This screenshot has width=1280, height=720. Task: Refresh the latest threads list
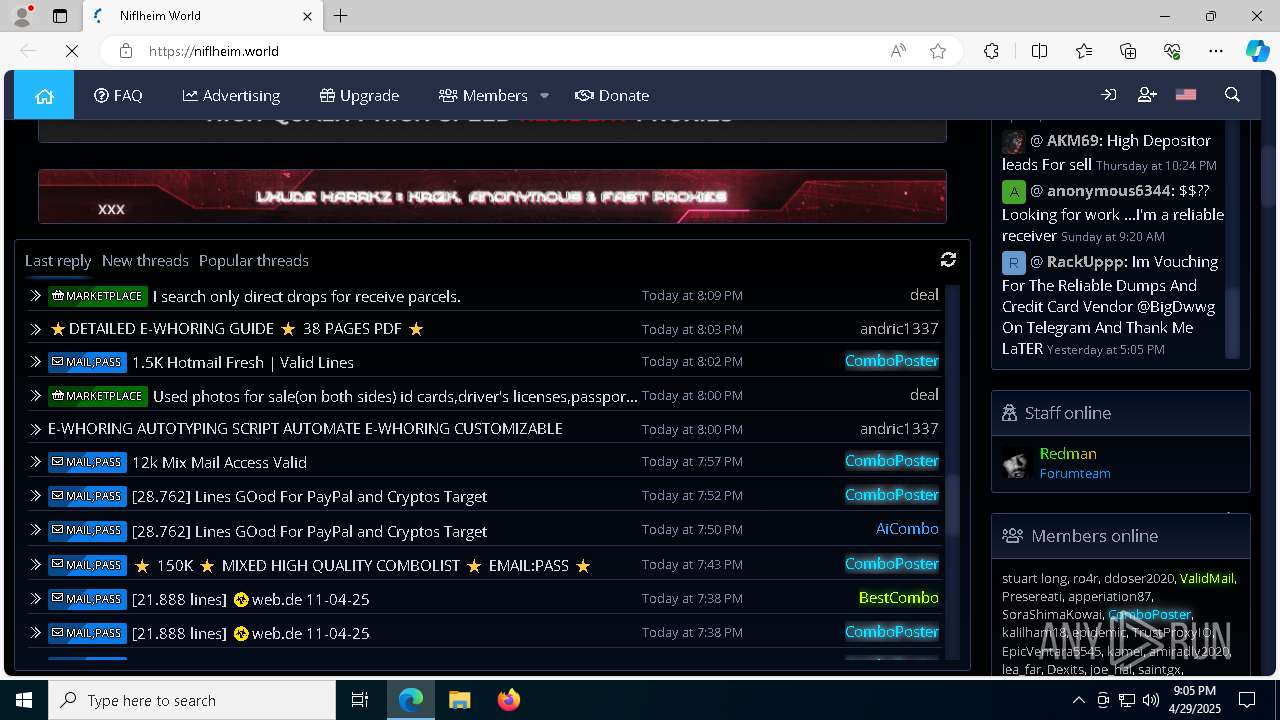(x=948, y=260)
